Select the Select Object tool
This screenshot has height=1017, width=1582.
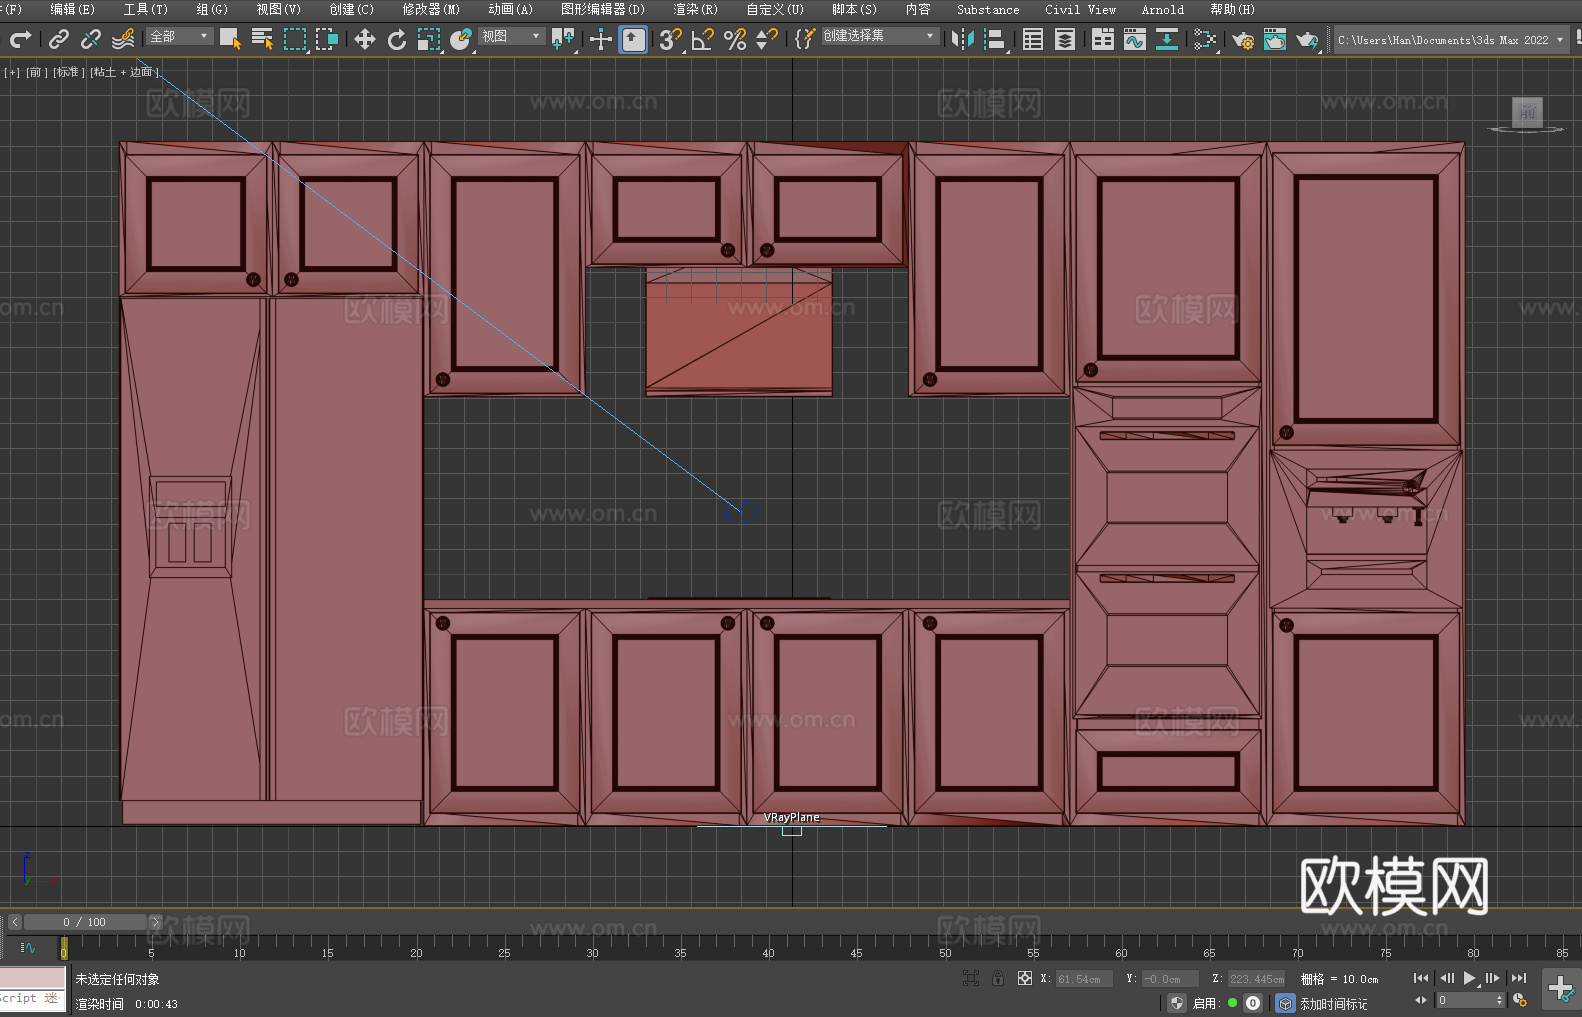(x=230, y=39)
